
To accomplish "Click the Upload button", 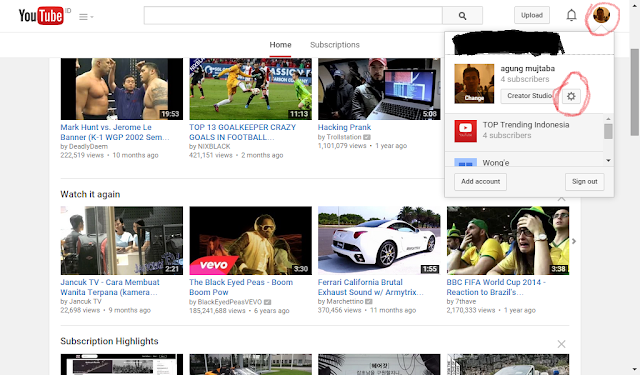I will (532, 15).
